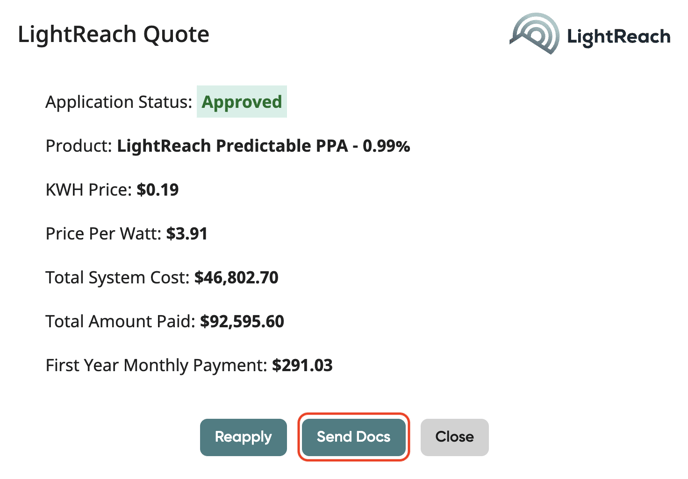Select the $291.03 monthly payment value
The width and height of the screenshot is (688, 479).
[x=302, y=365]
